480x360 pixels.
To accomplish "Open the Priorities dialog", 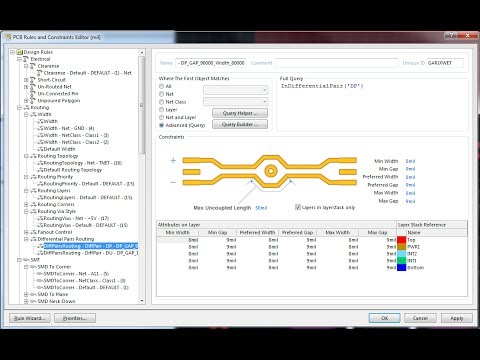I will [x=75, y=318].
